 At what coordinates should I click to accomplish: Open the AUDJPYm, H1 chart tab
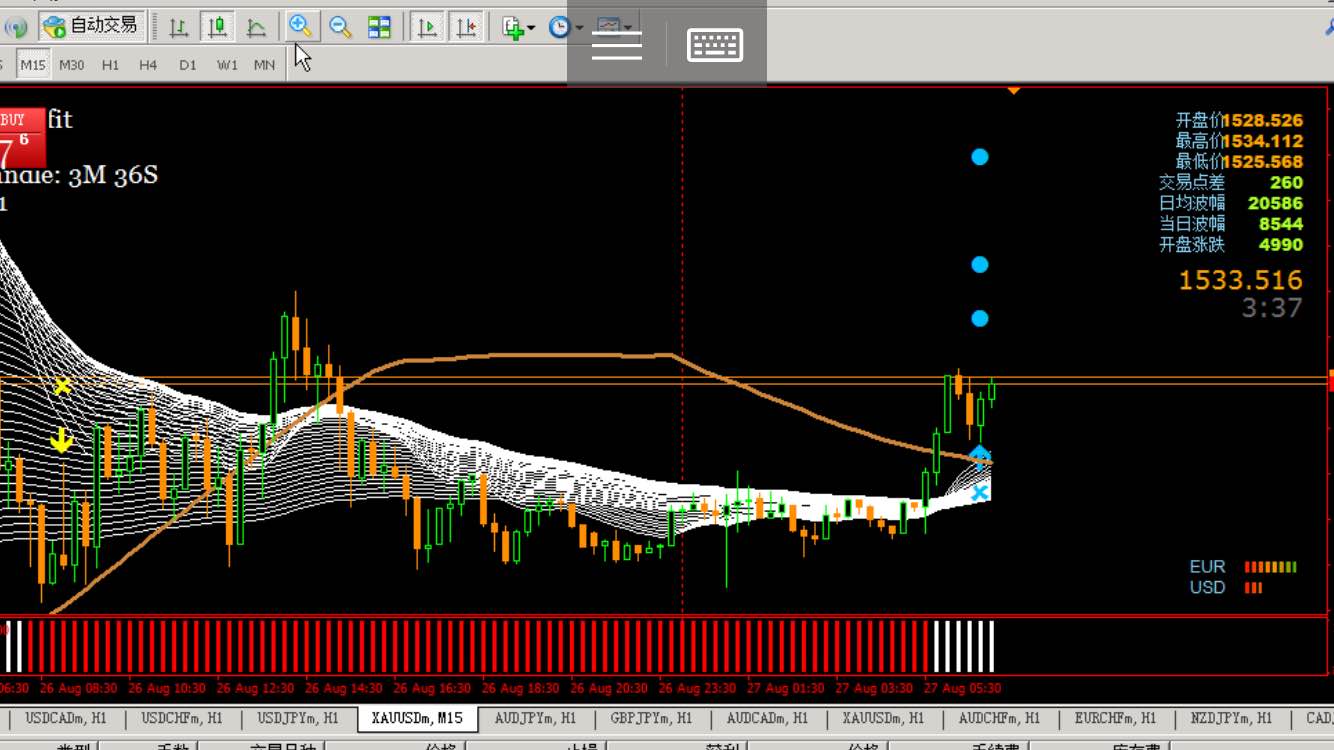pyautogui.click(x=535, y=718)
